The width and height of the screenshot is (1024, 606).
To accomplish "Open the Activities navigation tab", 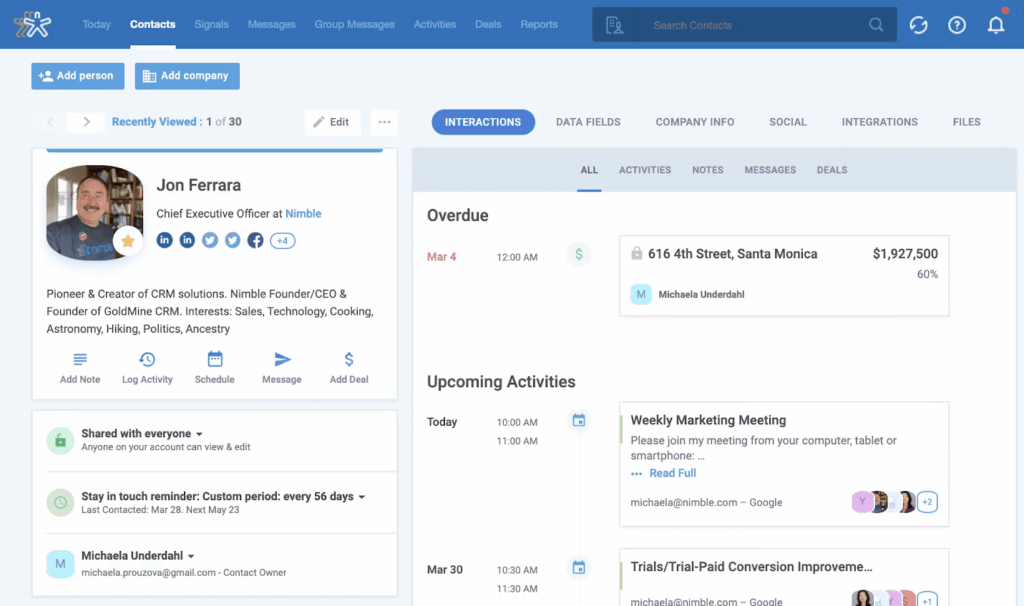I will click(x=435, y=24).
